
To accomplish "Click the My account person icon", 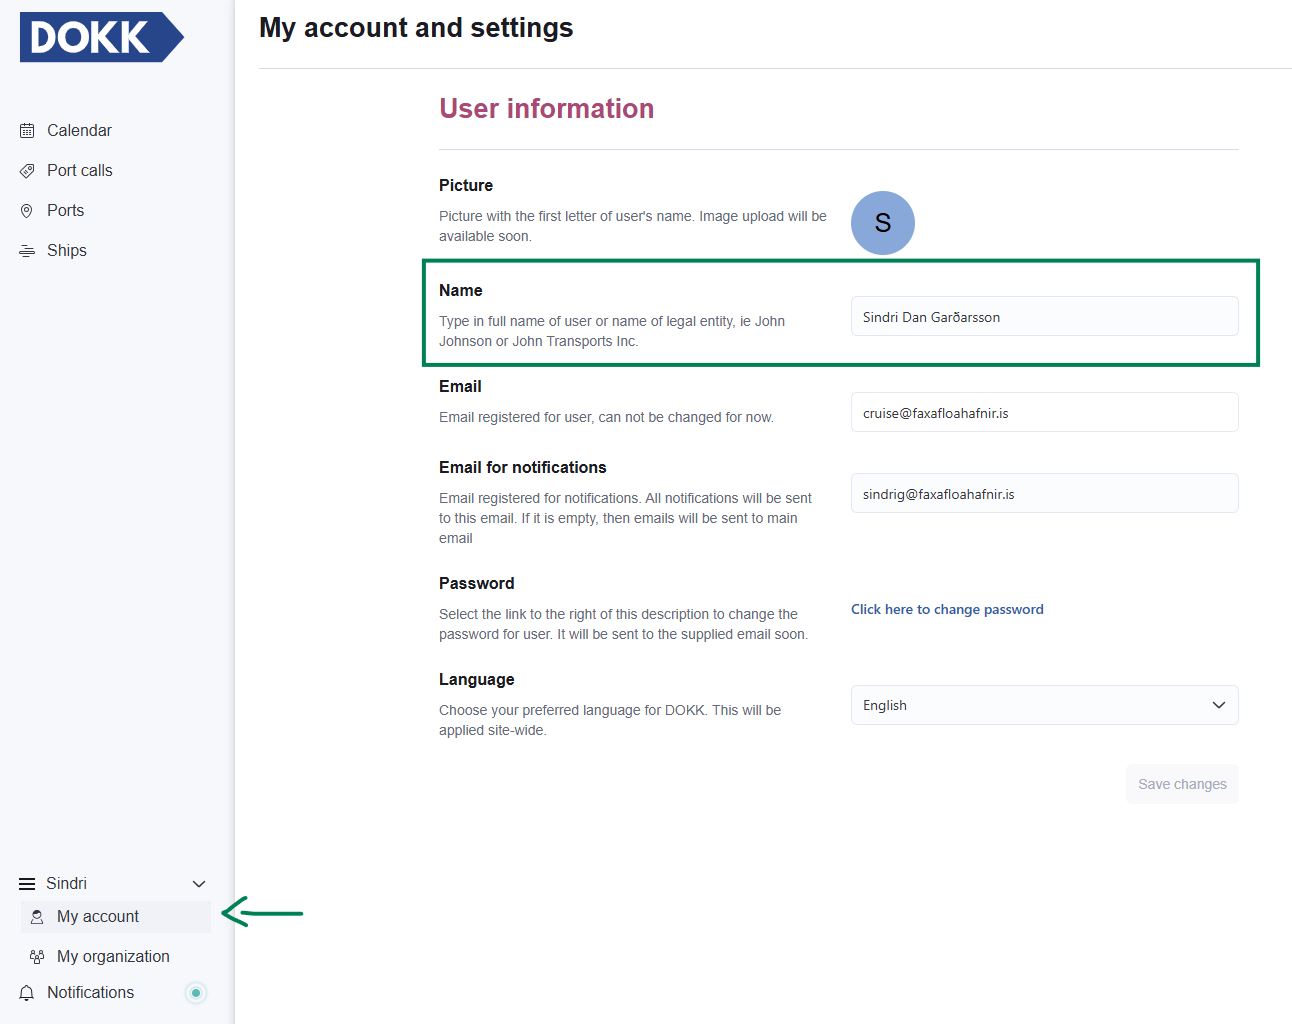I will click(37, 917).
